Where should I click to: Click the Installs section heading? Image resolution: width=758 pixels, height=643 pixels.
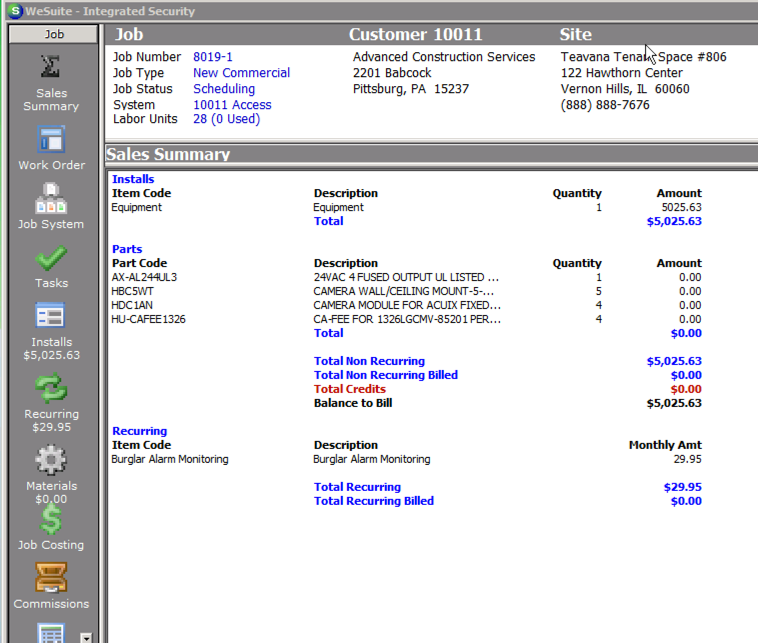point(133,179)
